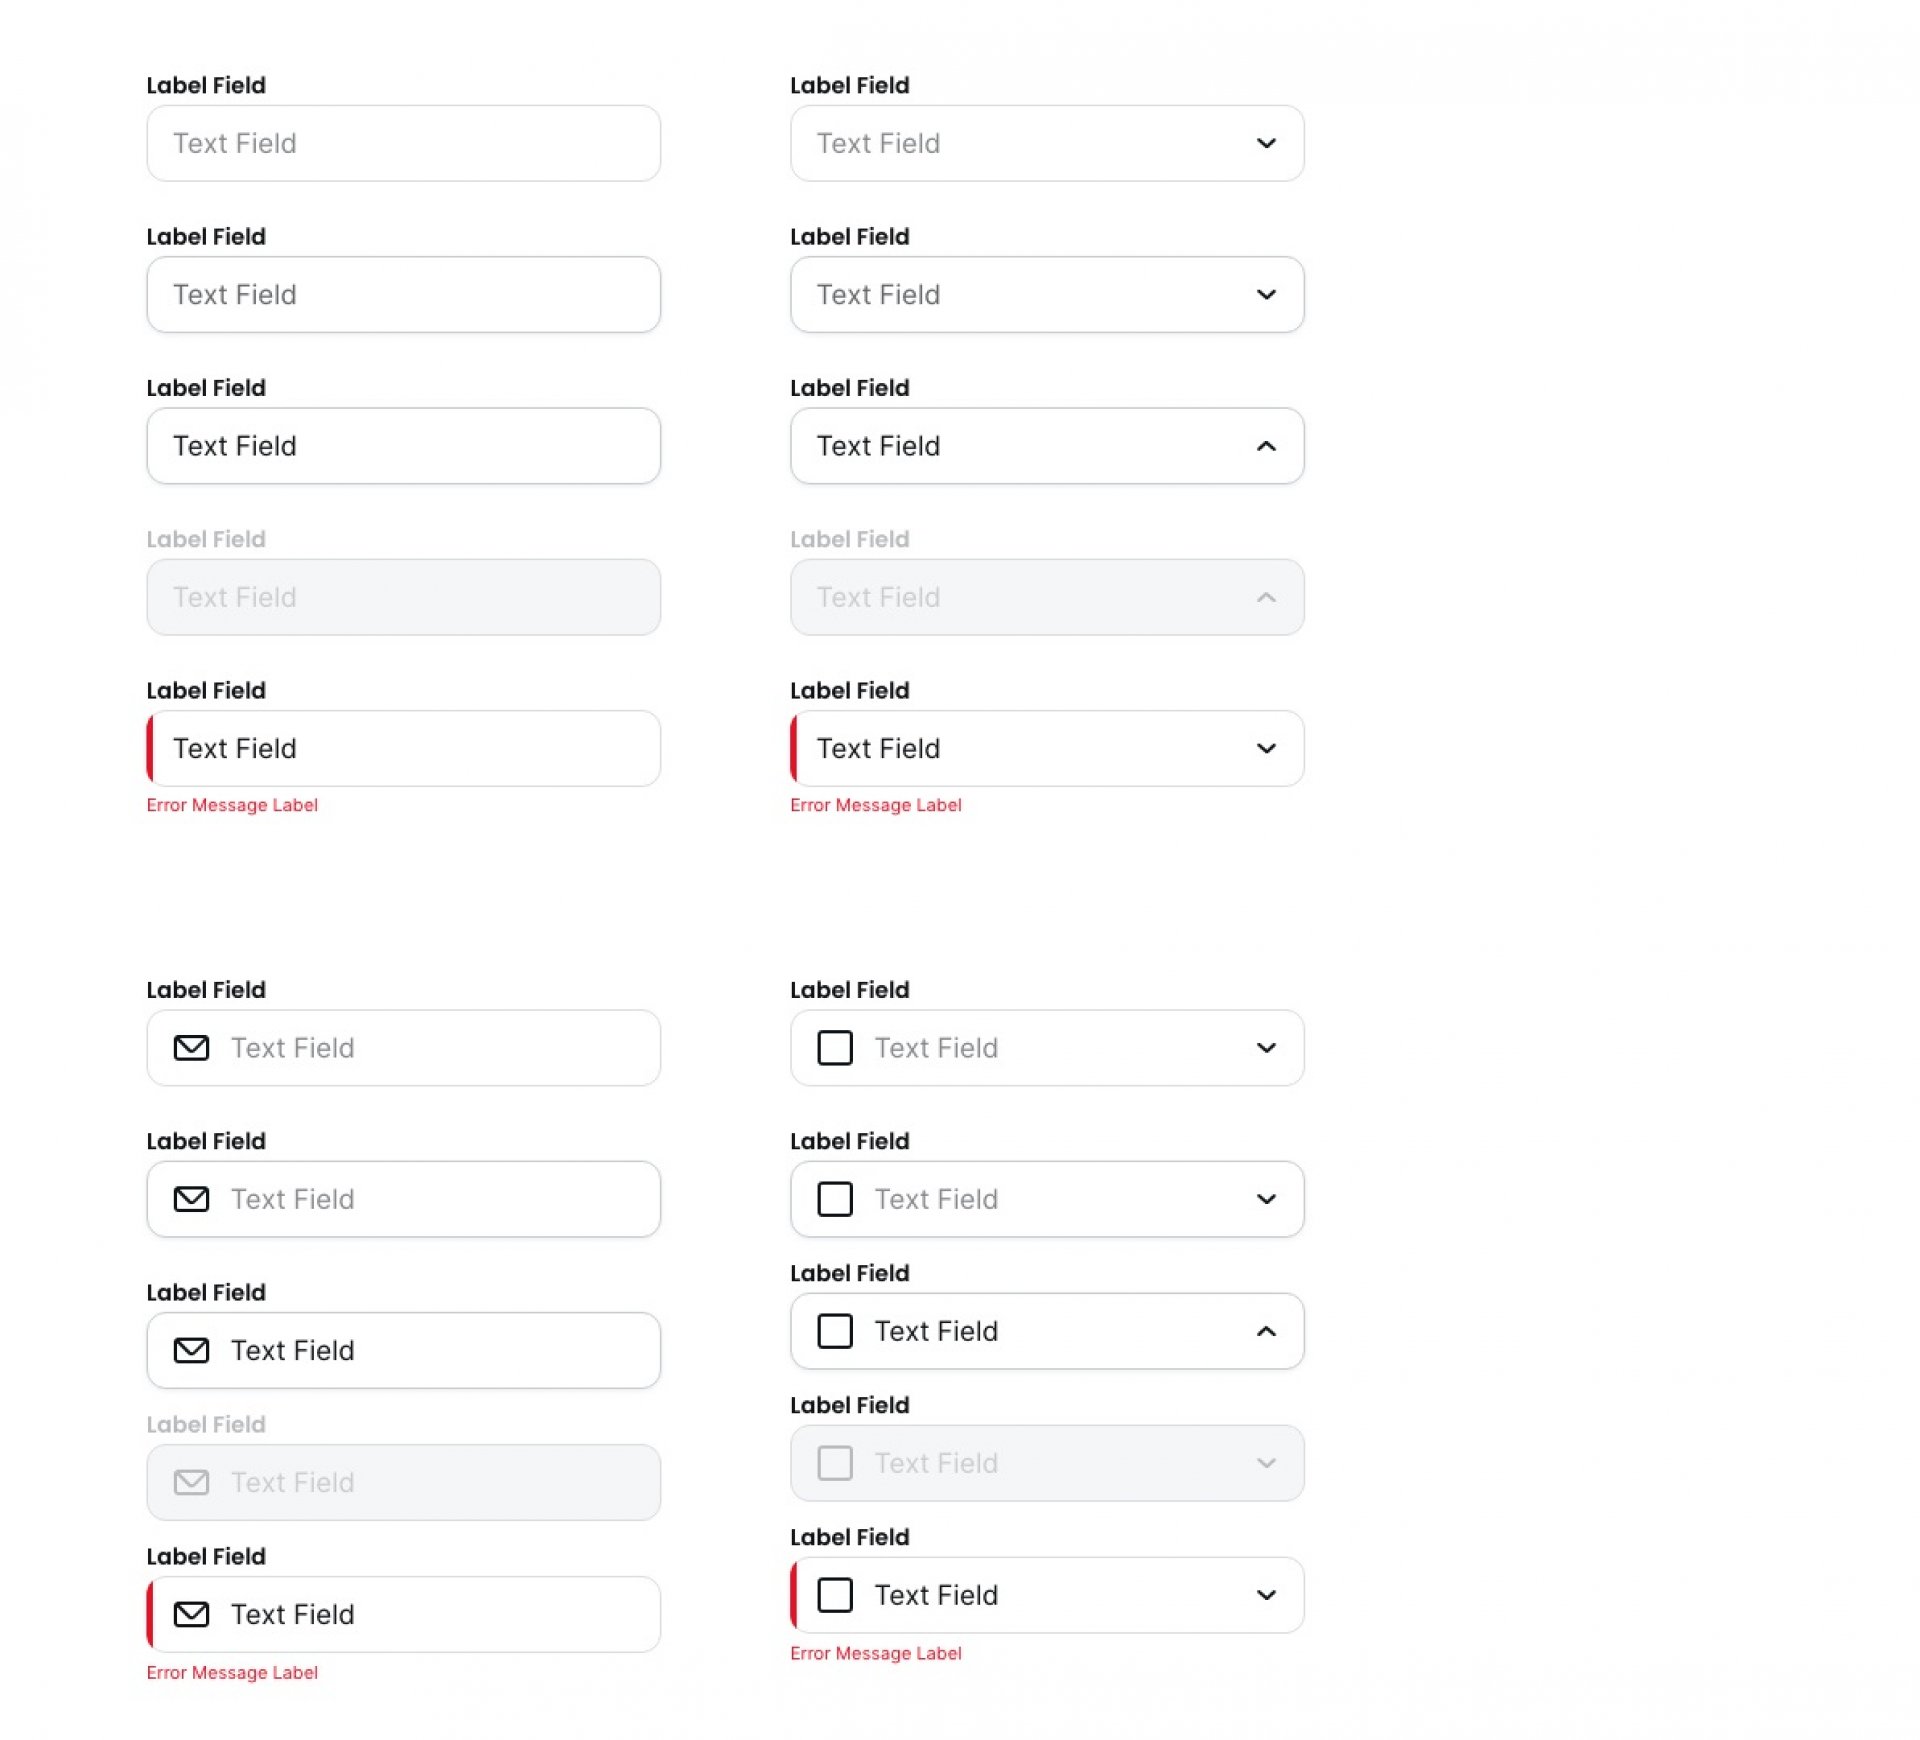The image size is (1920, 1740).
Task: Click plain disabled grey input without icon or chevron
Action: [x=403, y=597]
